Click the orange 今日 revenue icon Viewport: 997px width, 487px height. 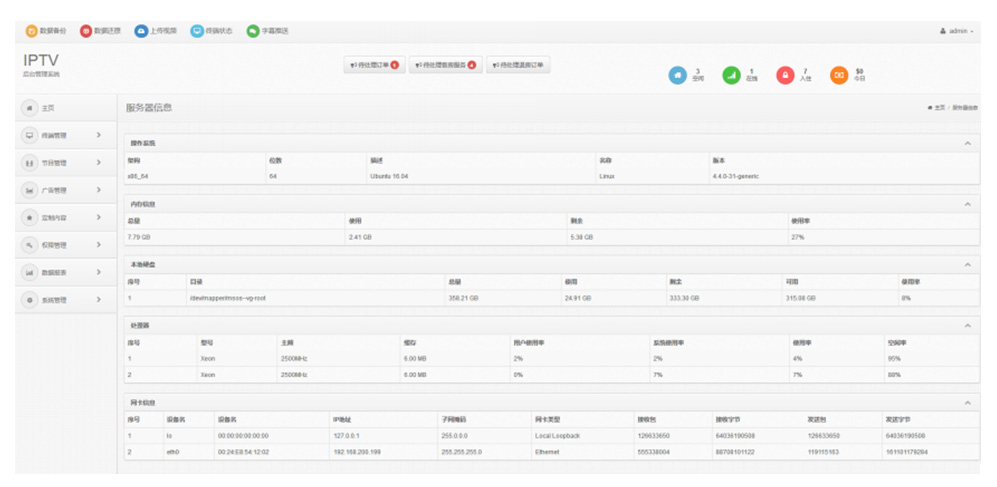pyautogui.click(x=839, y=75)
